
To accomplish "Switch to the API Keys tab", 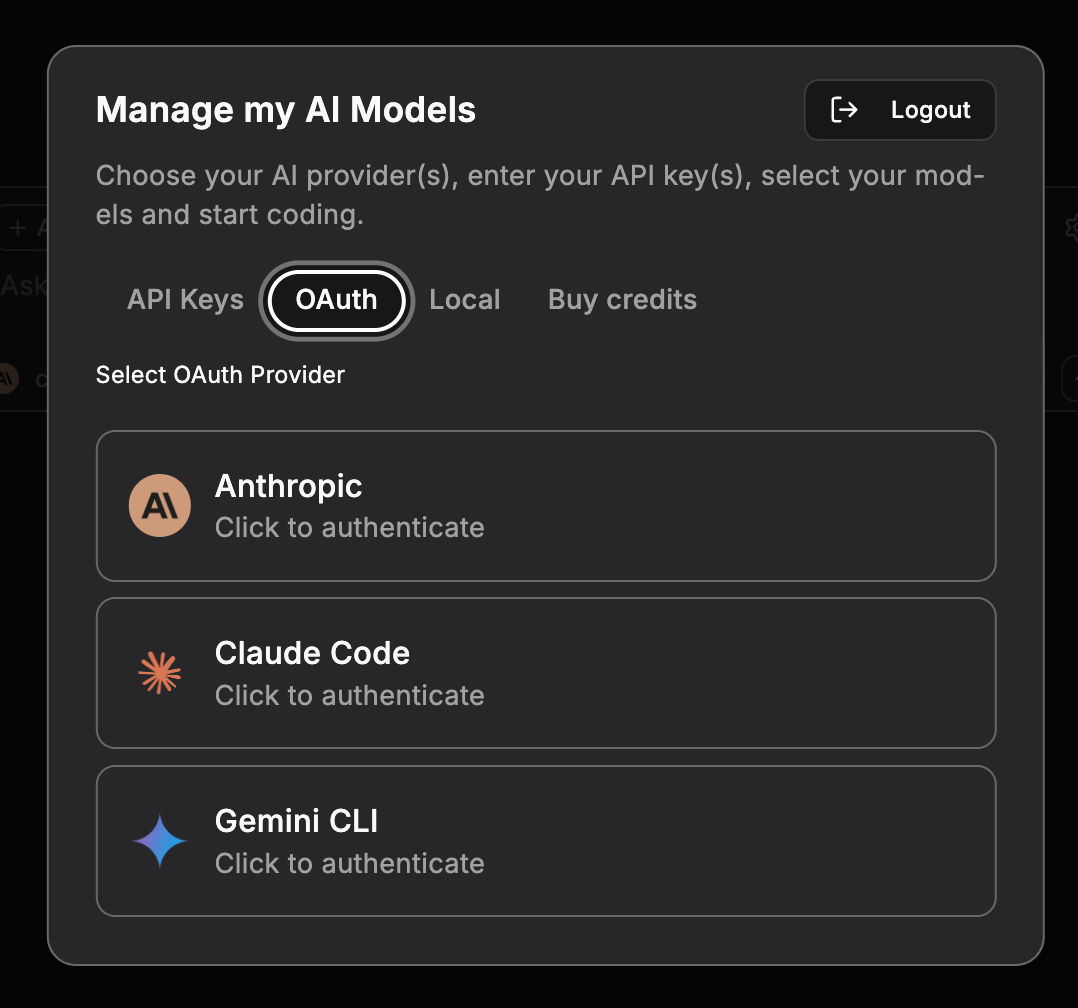I will coord(185,299).
